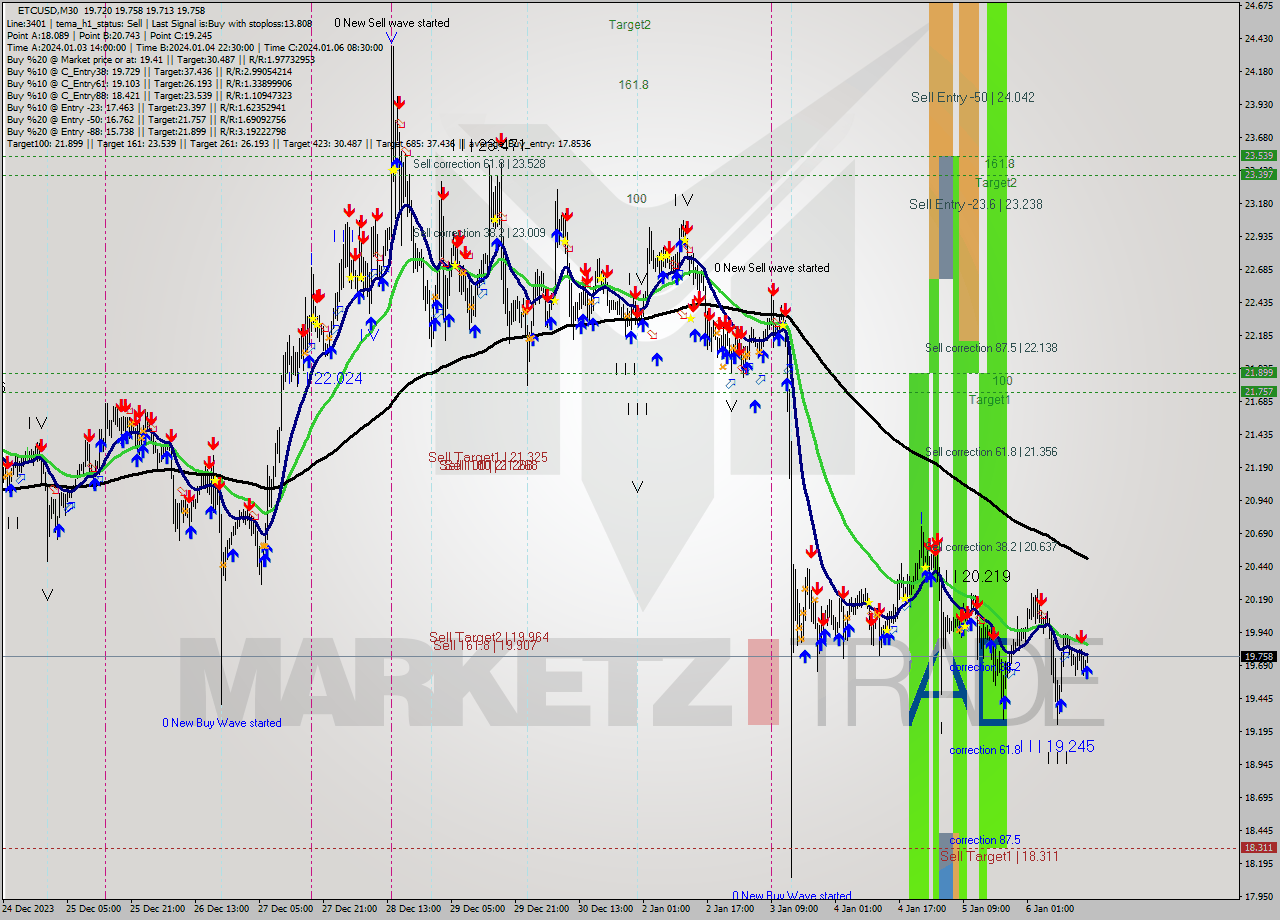Click the green 23.539 price tag on axis
Screen dimensions: 1280x920
[1258, 155]
